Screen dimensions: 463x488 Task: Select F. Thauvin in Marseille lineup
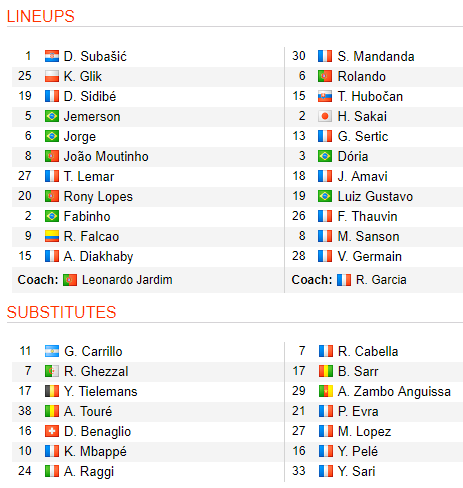point(367,216)
